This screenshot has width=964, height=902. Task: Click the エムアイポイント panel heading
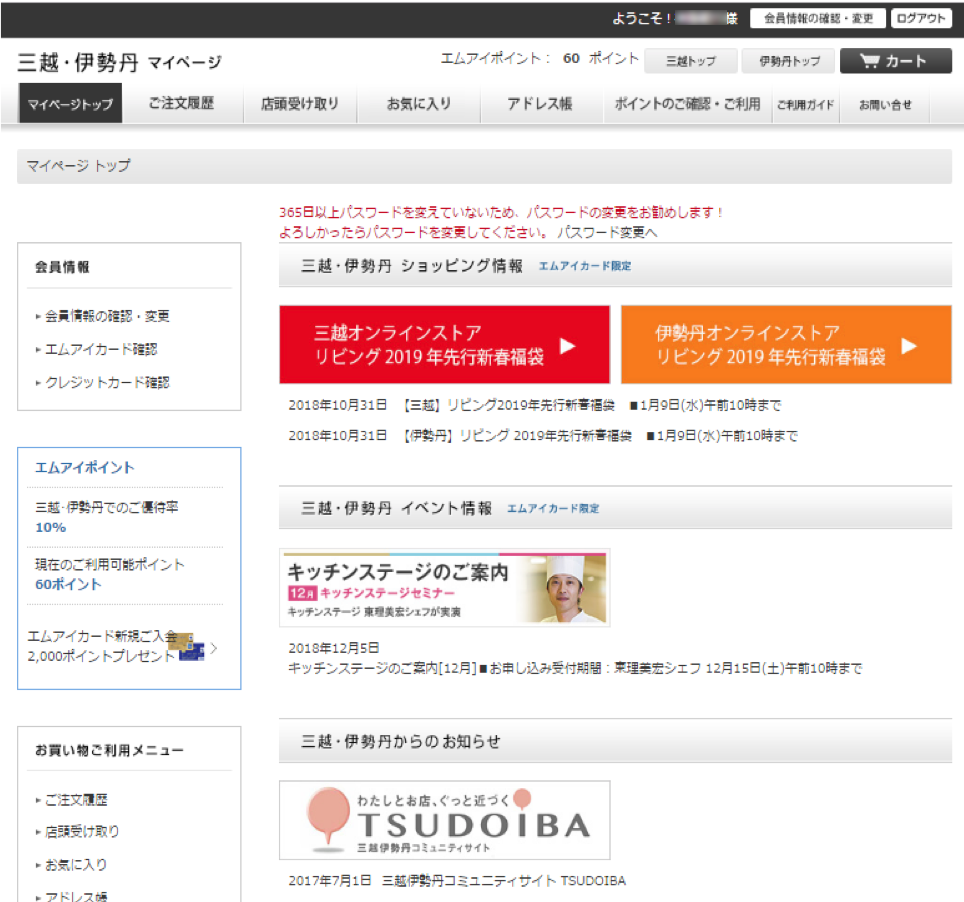click(85, 467)
